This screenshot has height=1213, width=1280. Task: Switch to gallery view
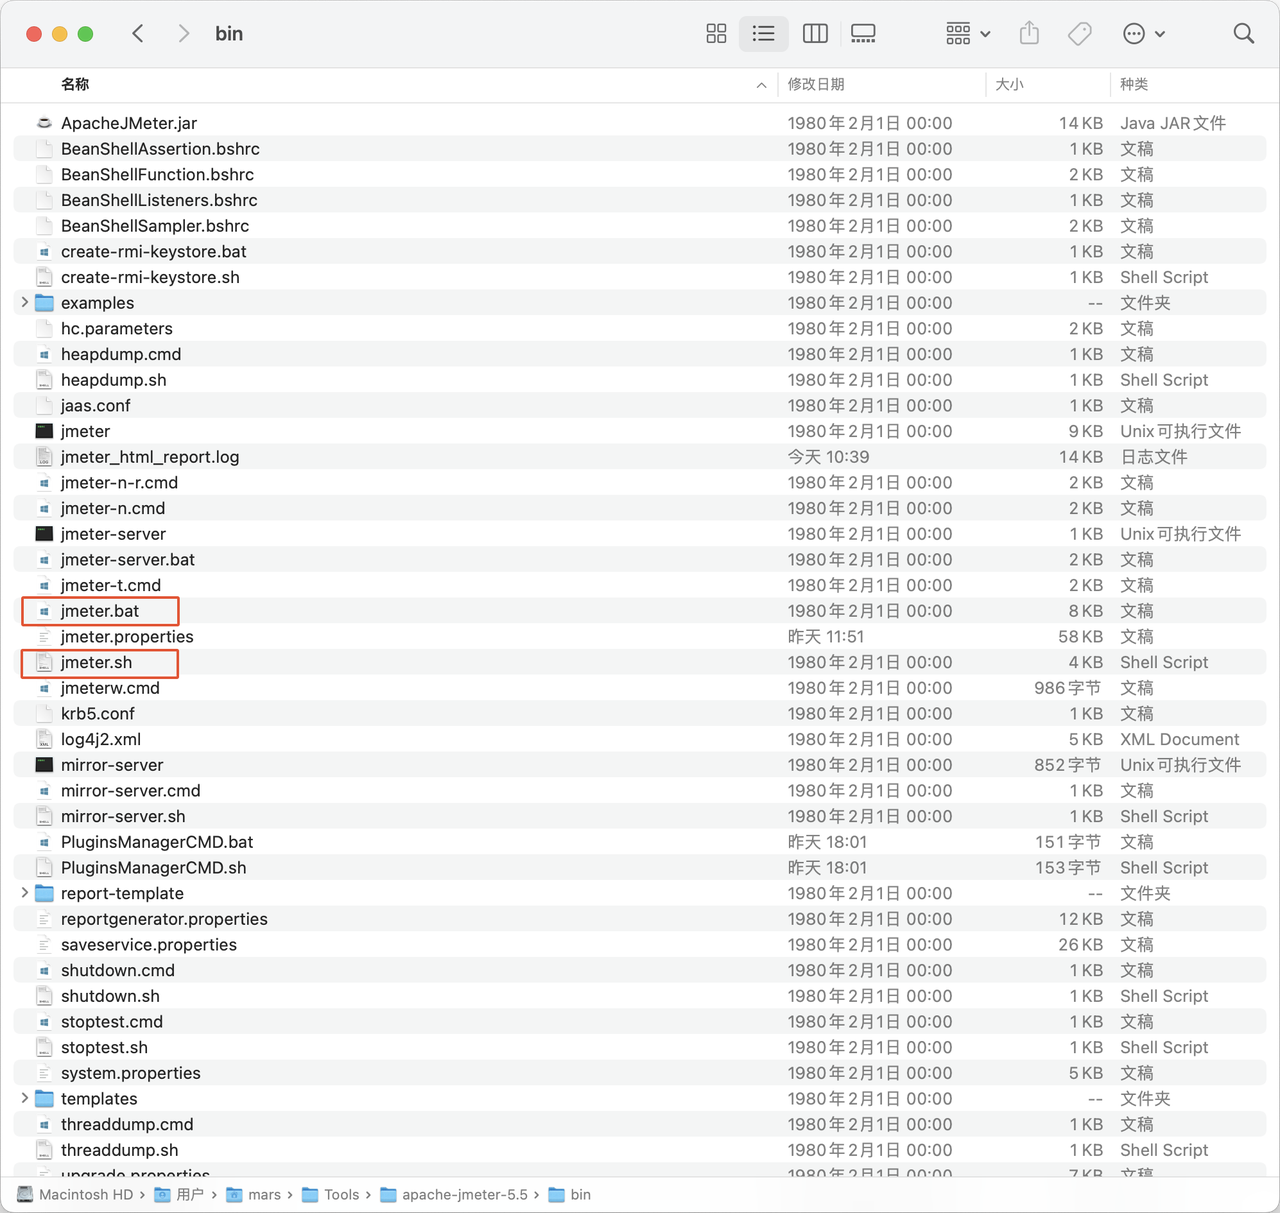pos(863,34)
